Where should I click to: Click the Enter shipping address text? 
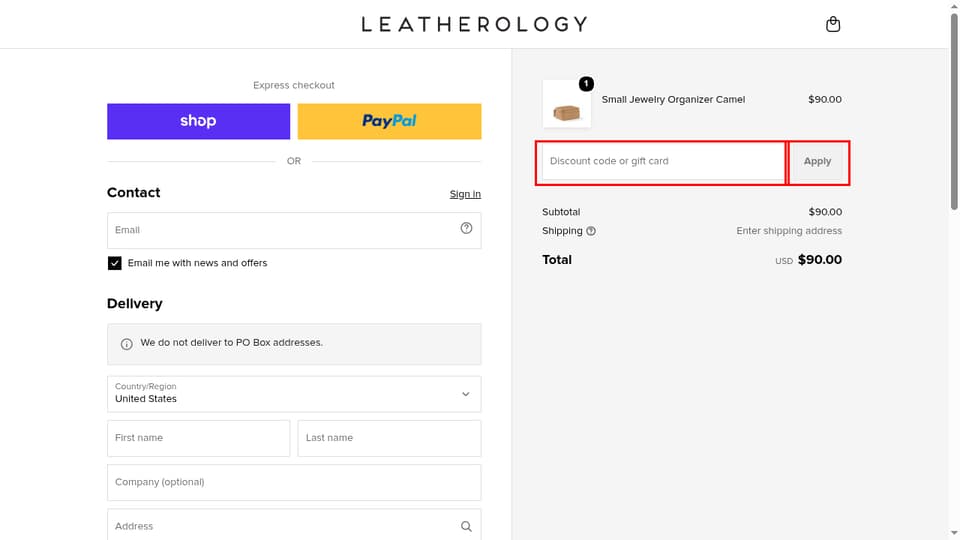[789, 231]
